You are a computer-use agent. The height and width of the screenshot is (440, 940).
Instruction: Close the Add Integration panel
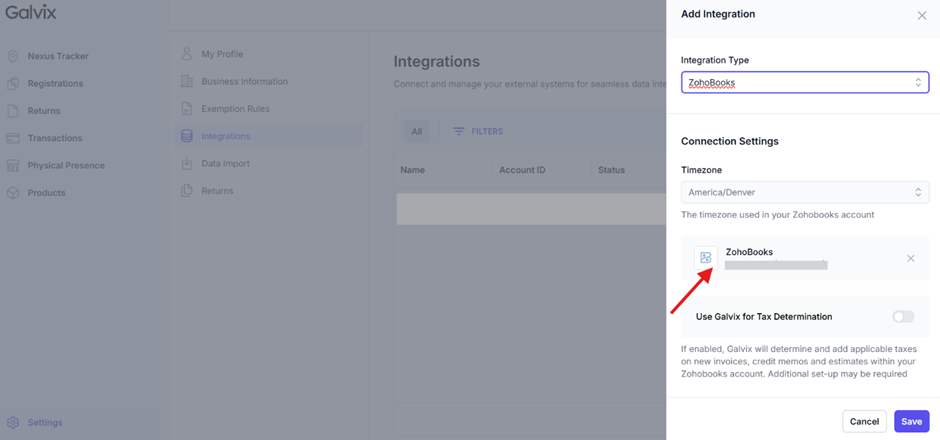(922, 16)
